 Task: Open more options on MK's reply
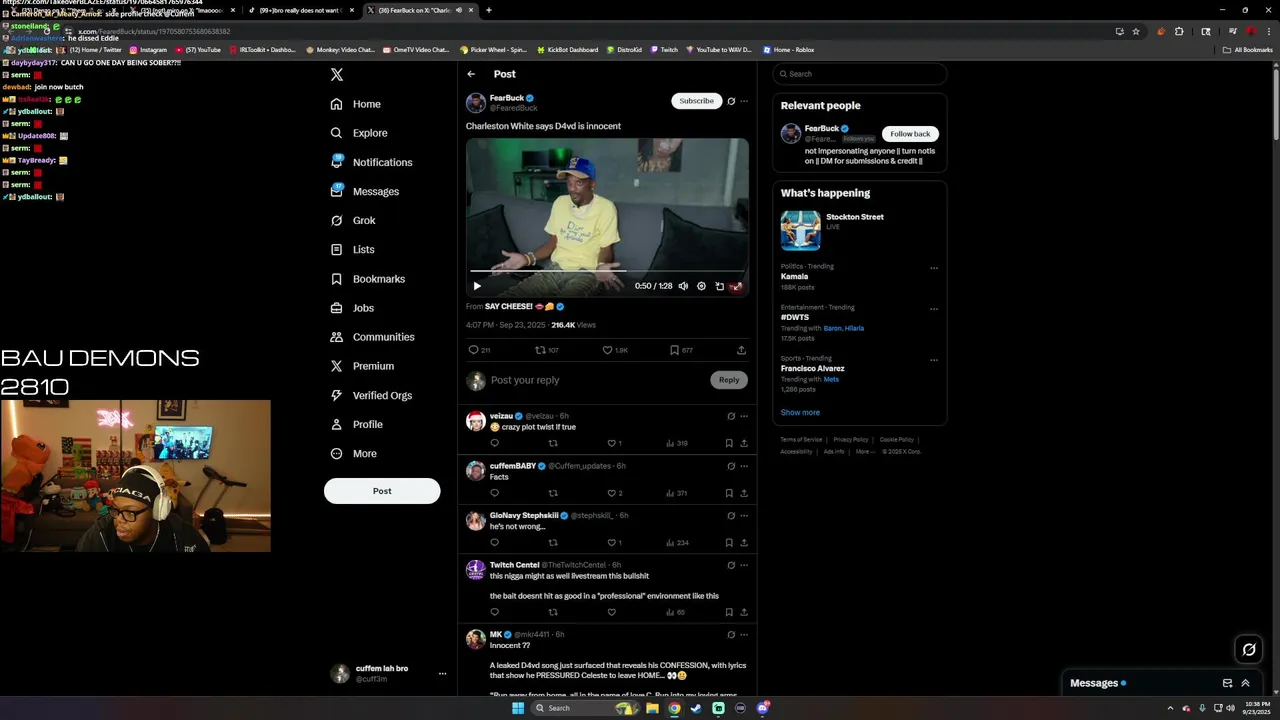pyautogui.click(x=744, y=635)
